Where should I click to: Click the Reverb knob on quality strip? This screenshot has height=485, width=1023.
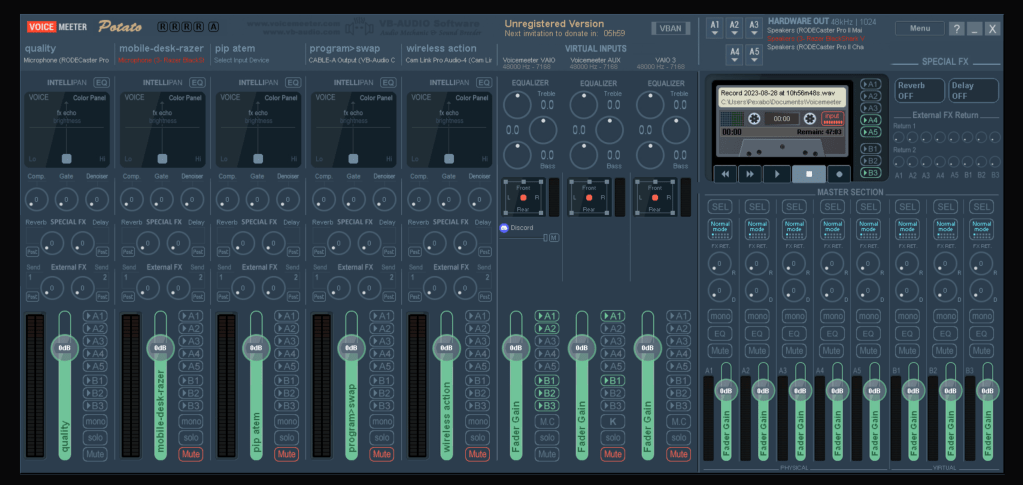(52, 243)
